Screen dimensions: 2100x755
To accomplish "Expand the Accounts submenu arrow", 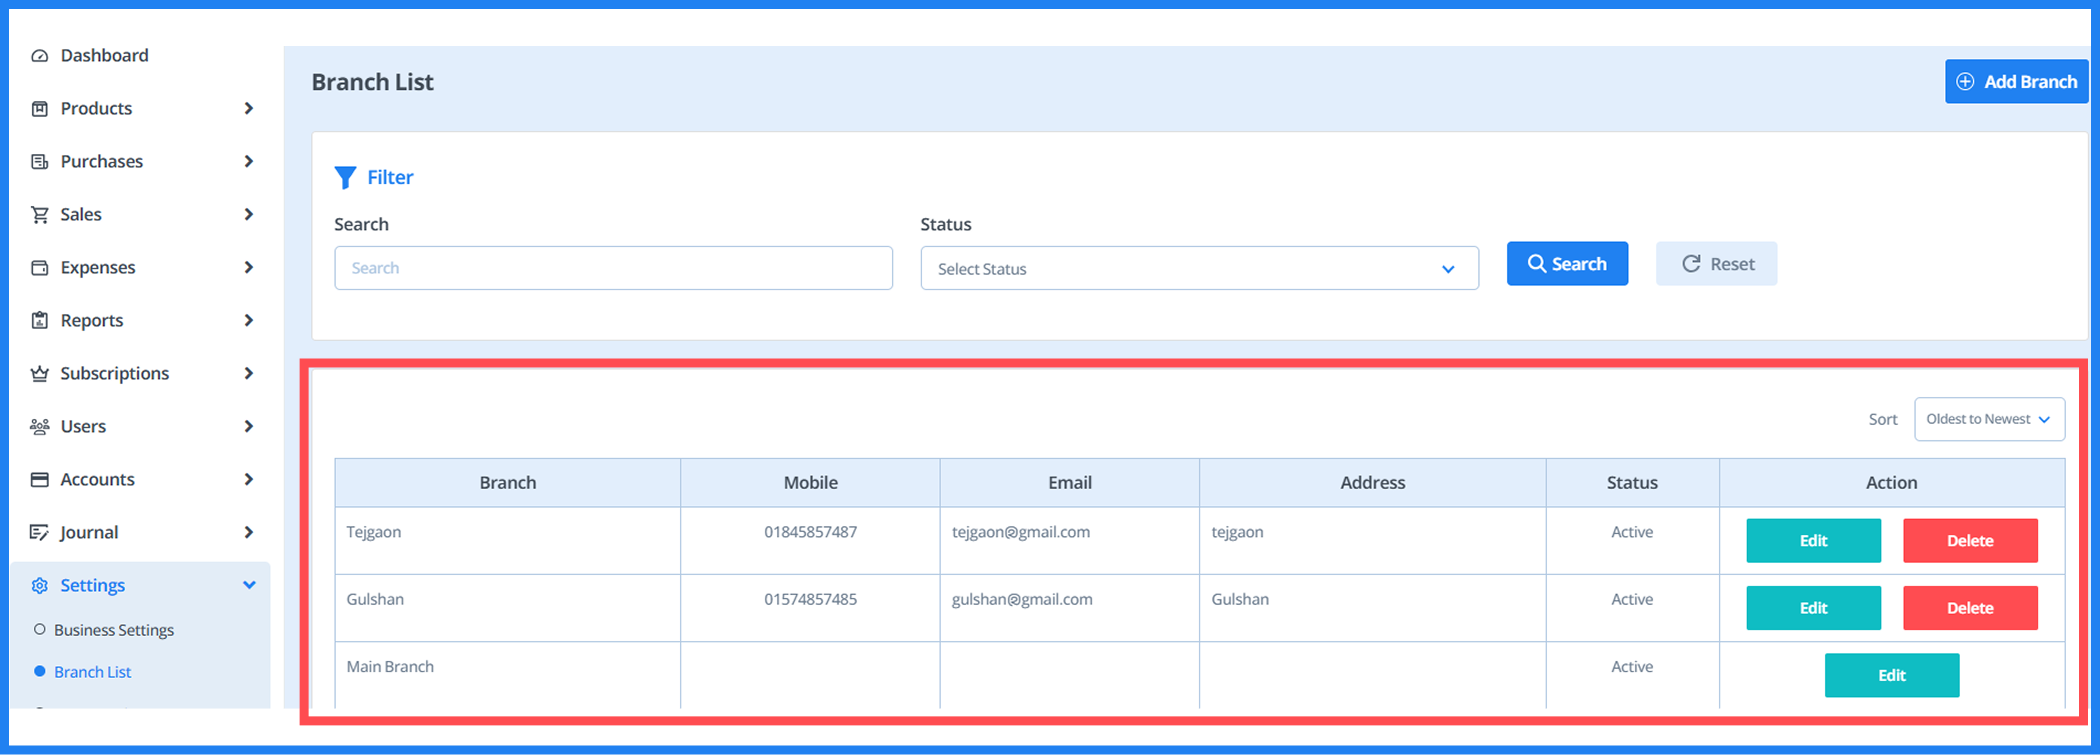I will pos(249,480).
